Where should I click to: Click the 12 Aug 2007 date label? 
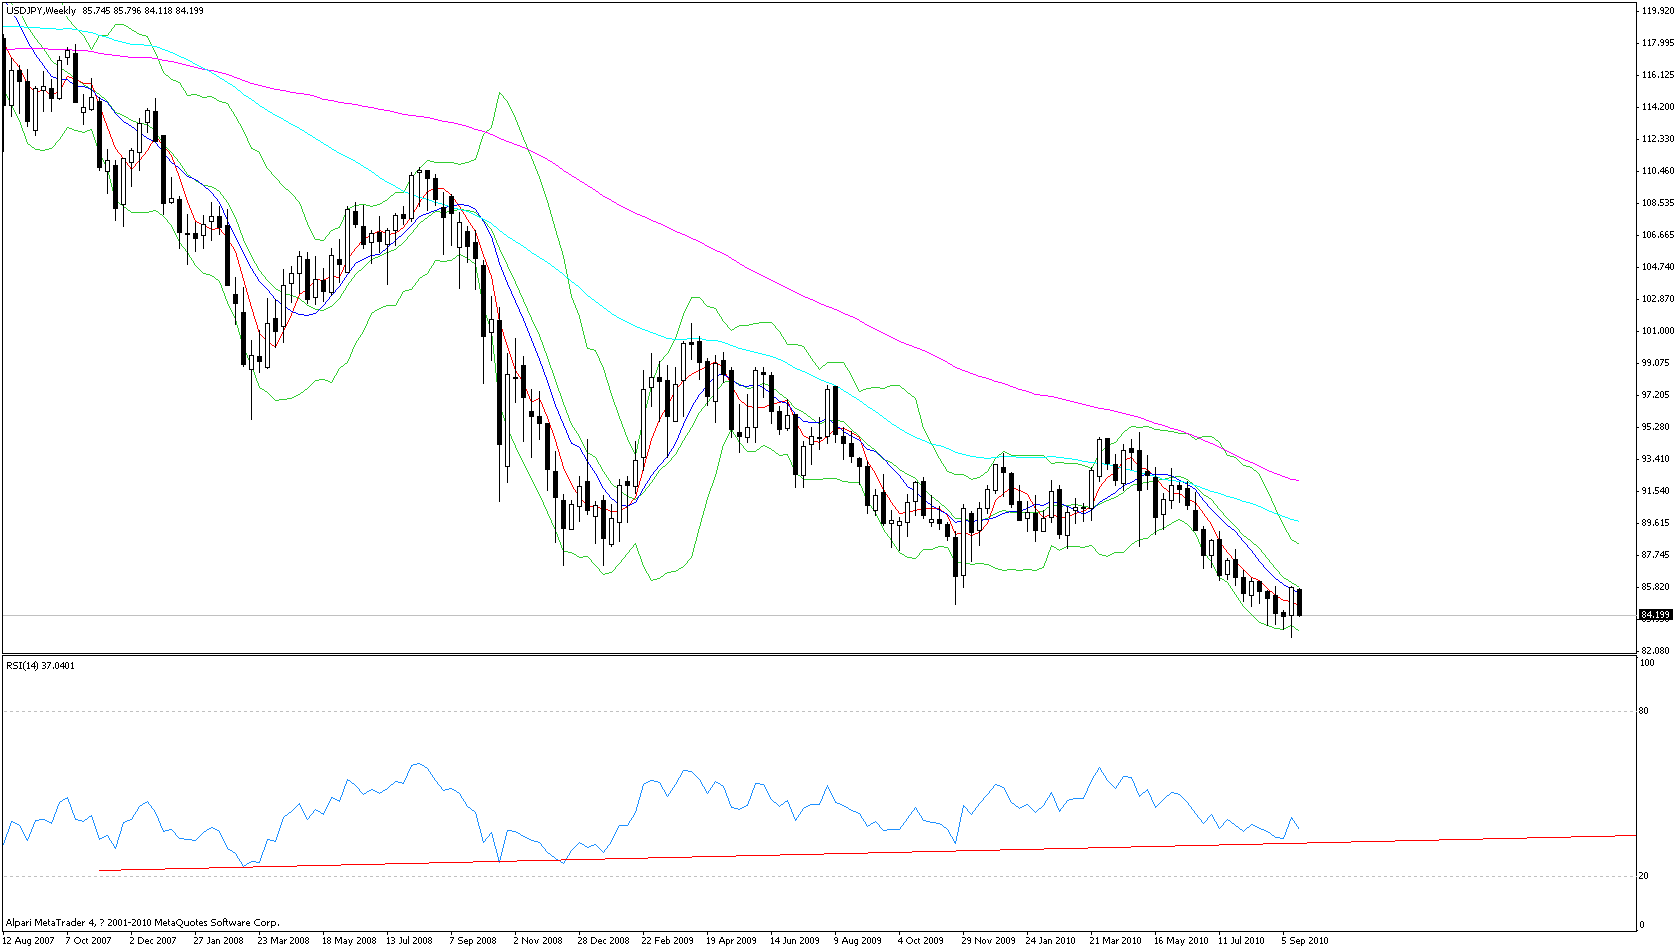[28, 940]
